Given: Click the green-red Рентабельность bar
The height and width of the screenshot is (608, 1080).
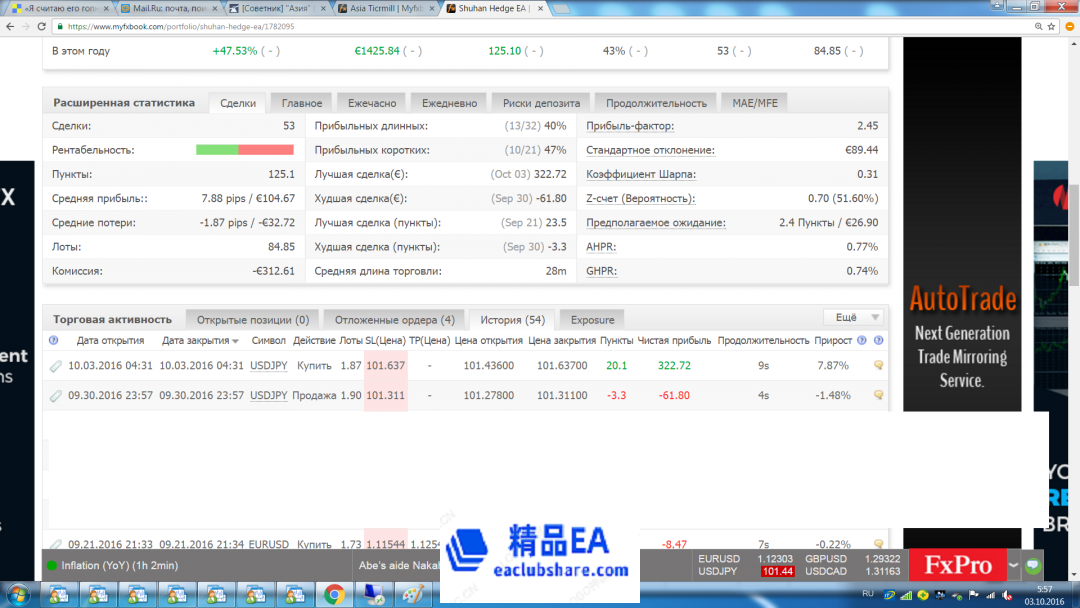Looking at the screenshot, I should (244, 150).
